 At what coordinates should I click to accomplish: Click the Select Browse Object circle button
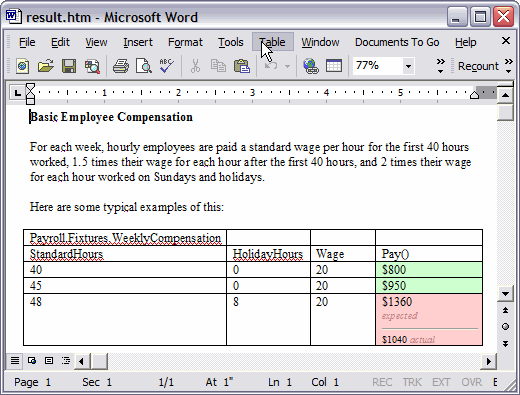pos(505,326)
